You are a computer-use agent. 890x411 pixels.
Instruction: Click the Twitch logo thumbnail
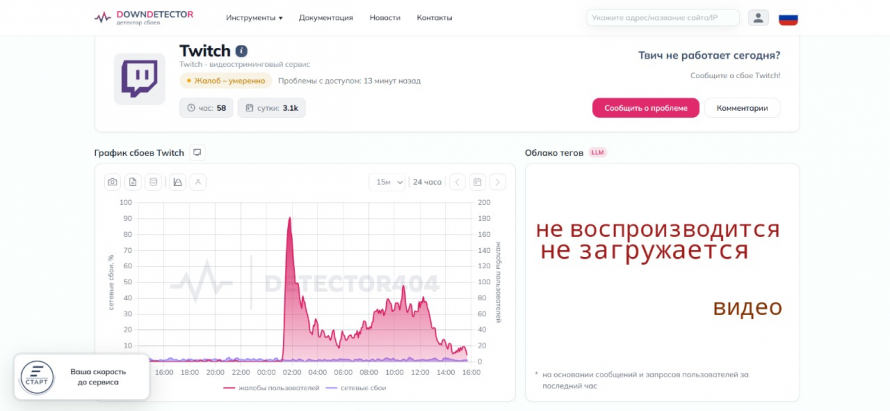(140, 79)
